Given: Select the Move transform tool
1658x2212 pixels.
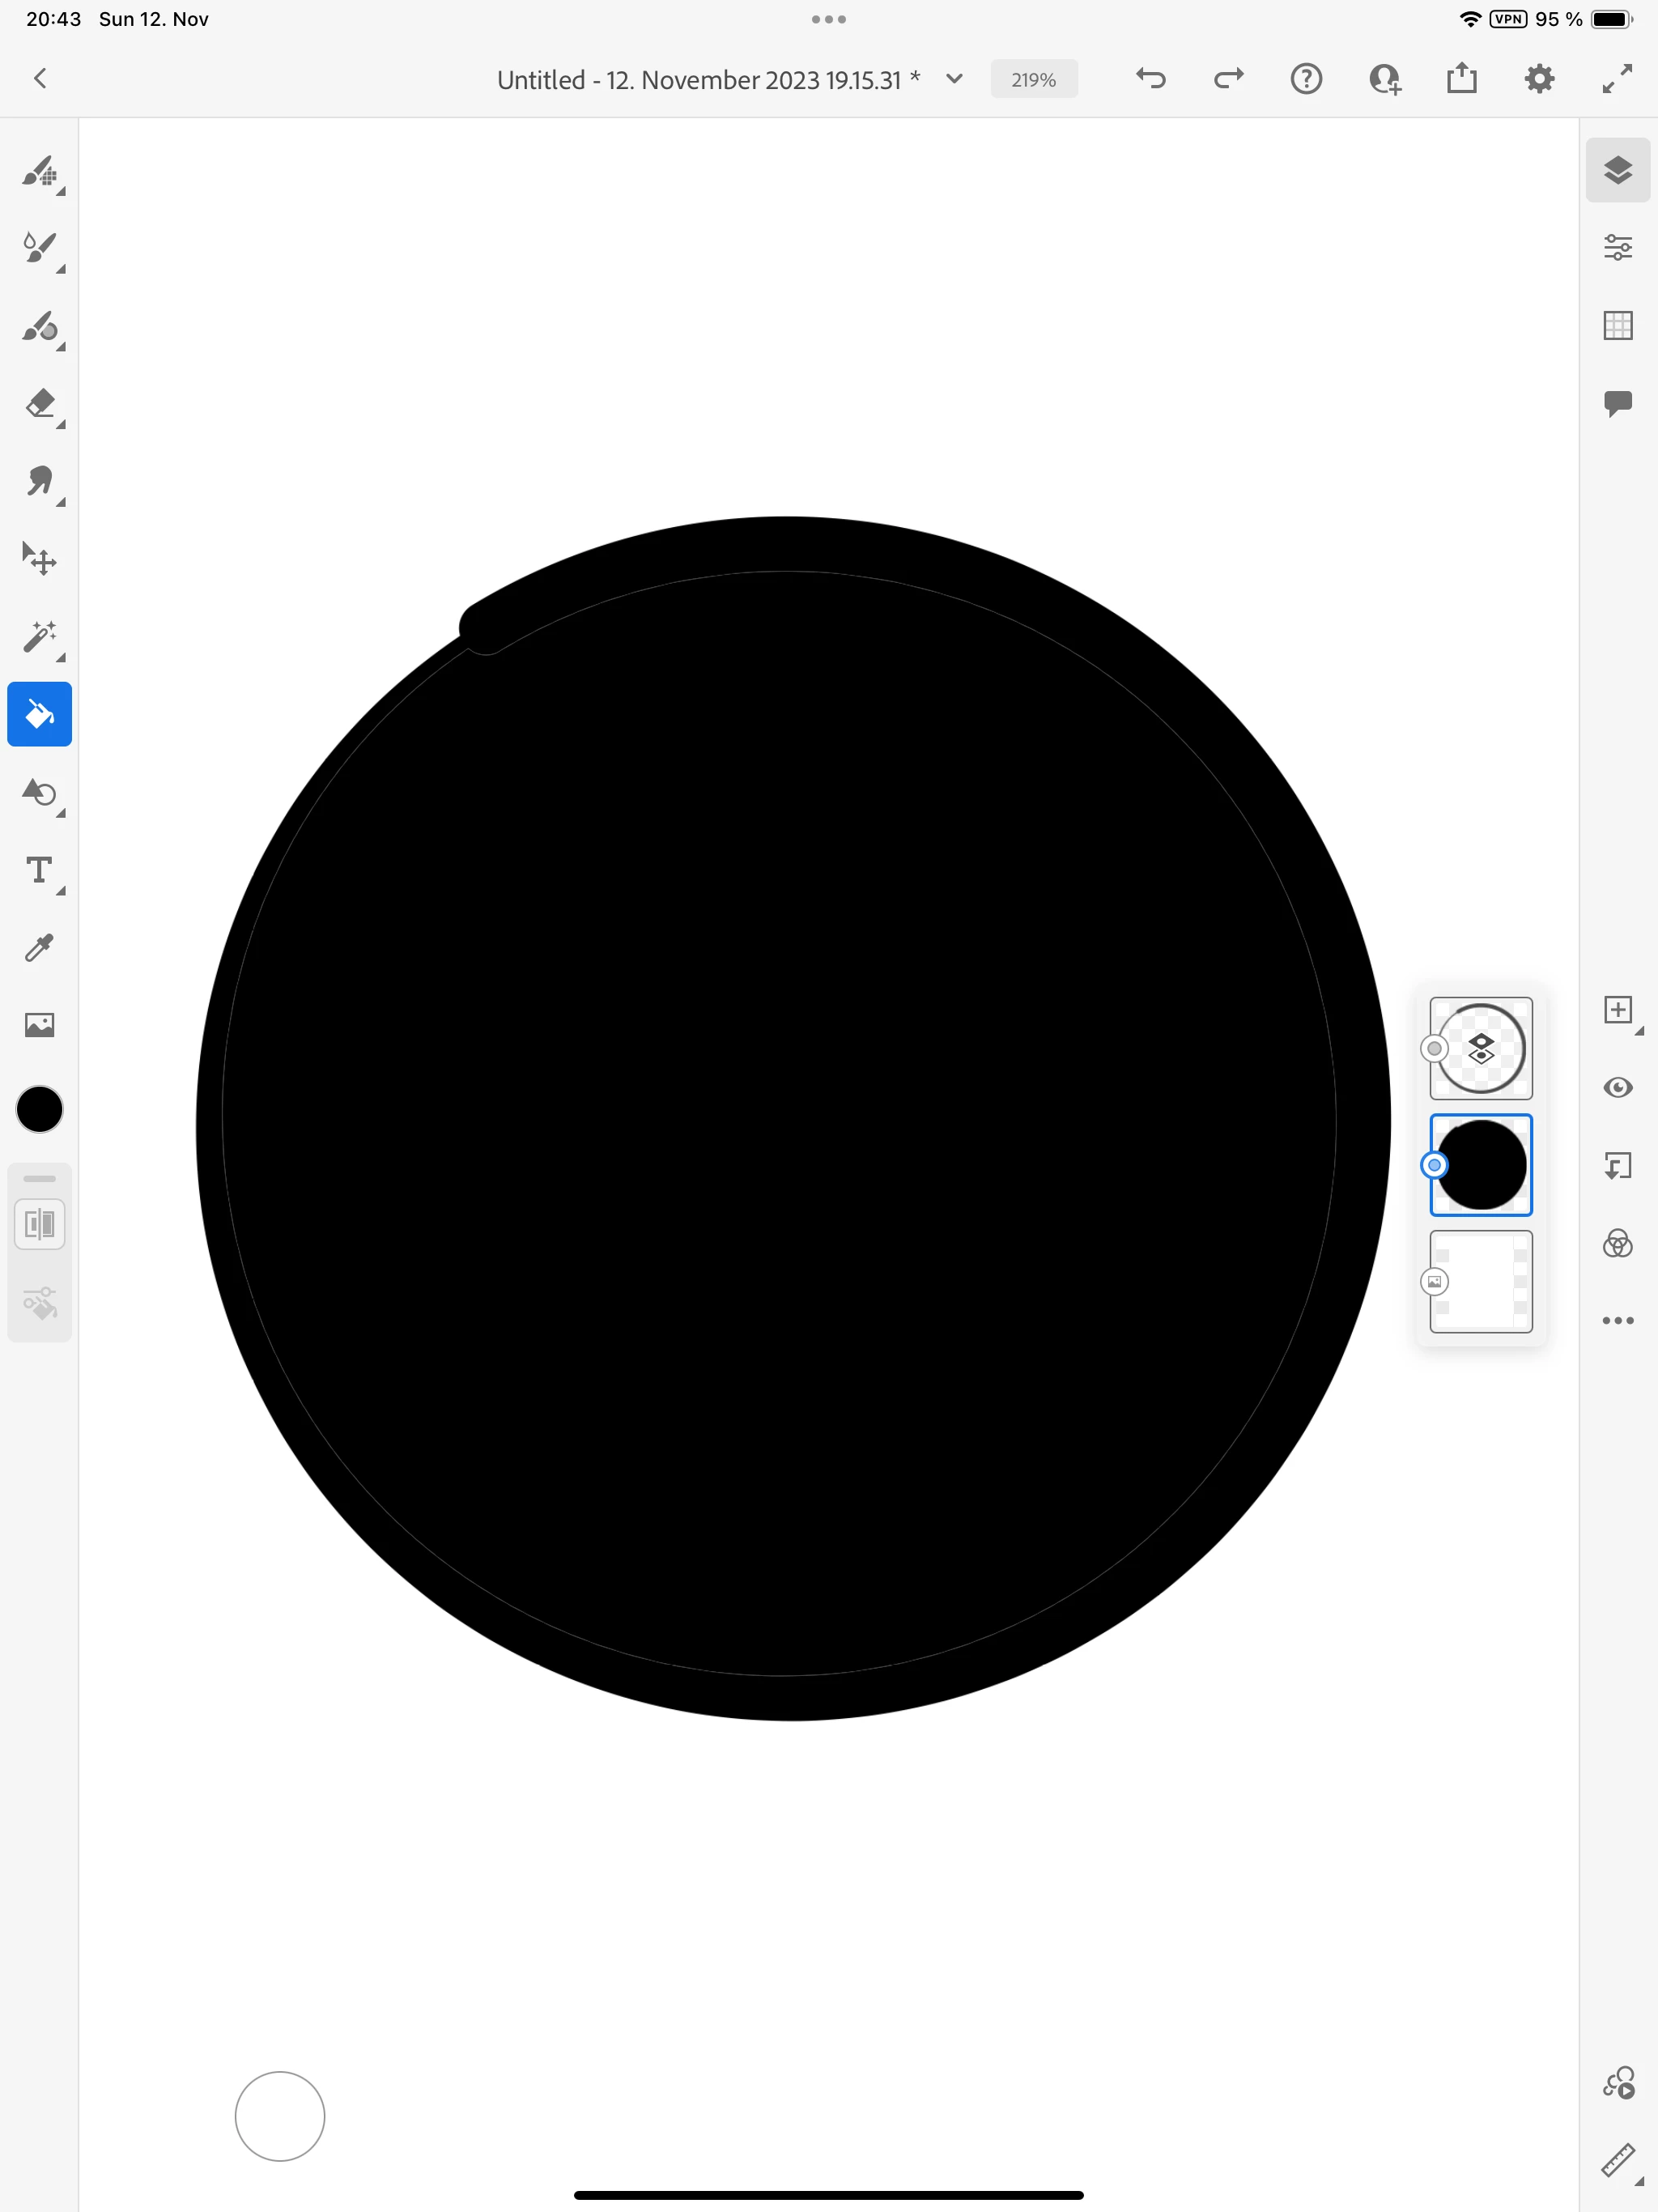Looking at the screenshot, I should [39, 558].
